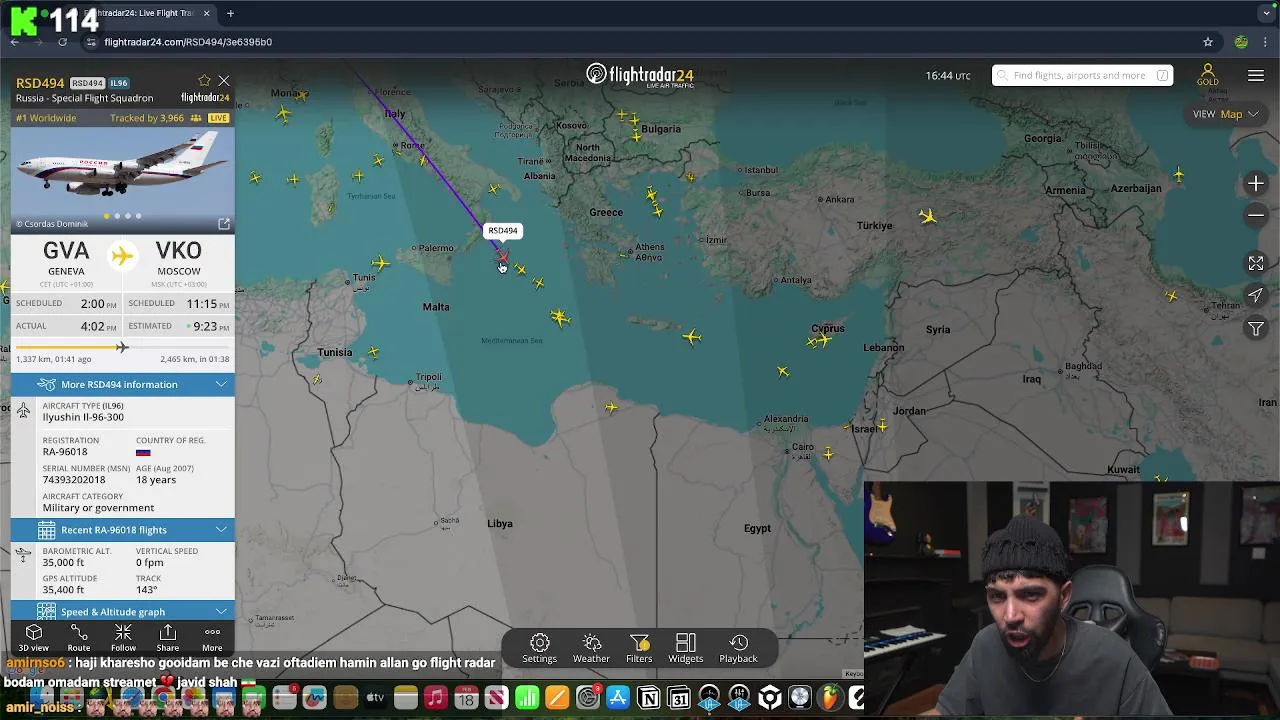This screenshot has height=720, width=1280.
Task: Open the GOLD account menu
Action: coord(1208,76)
